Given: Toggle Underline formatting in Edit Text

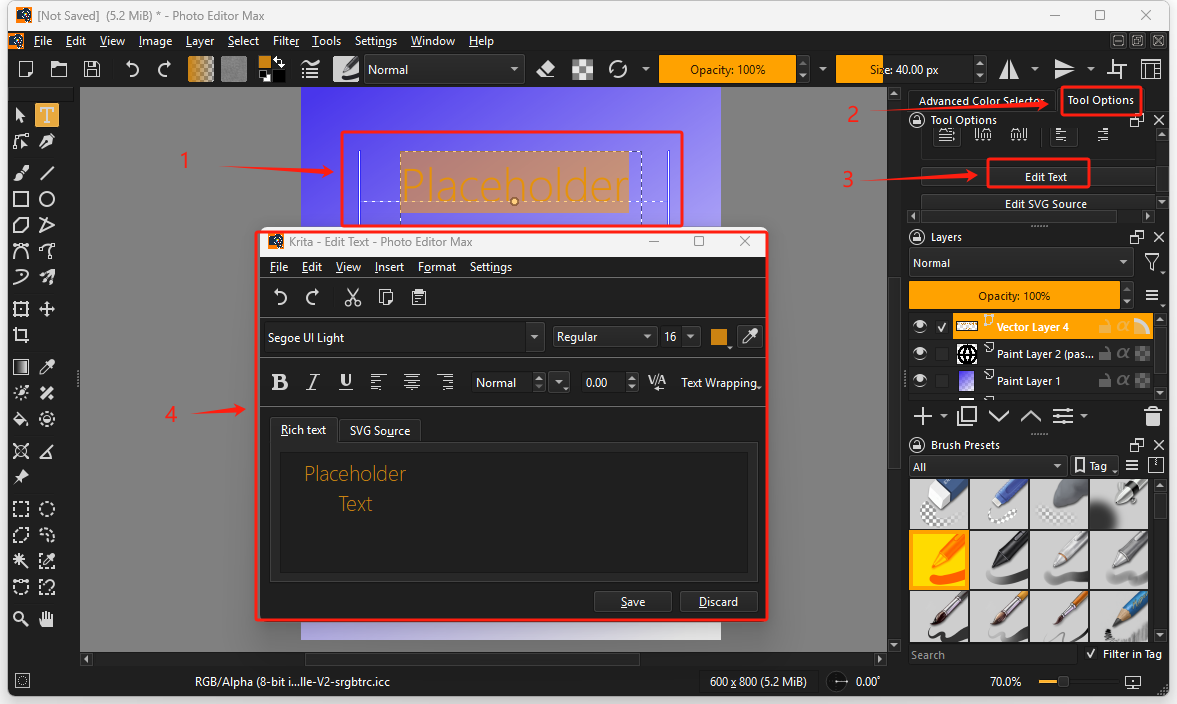Looking at the screenshot, I should click(345, 382).
